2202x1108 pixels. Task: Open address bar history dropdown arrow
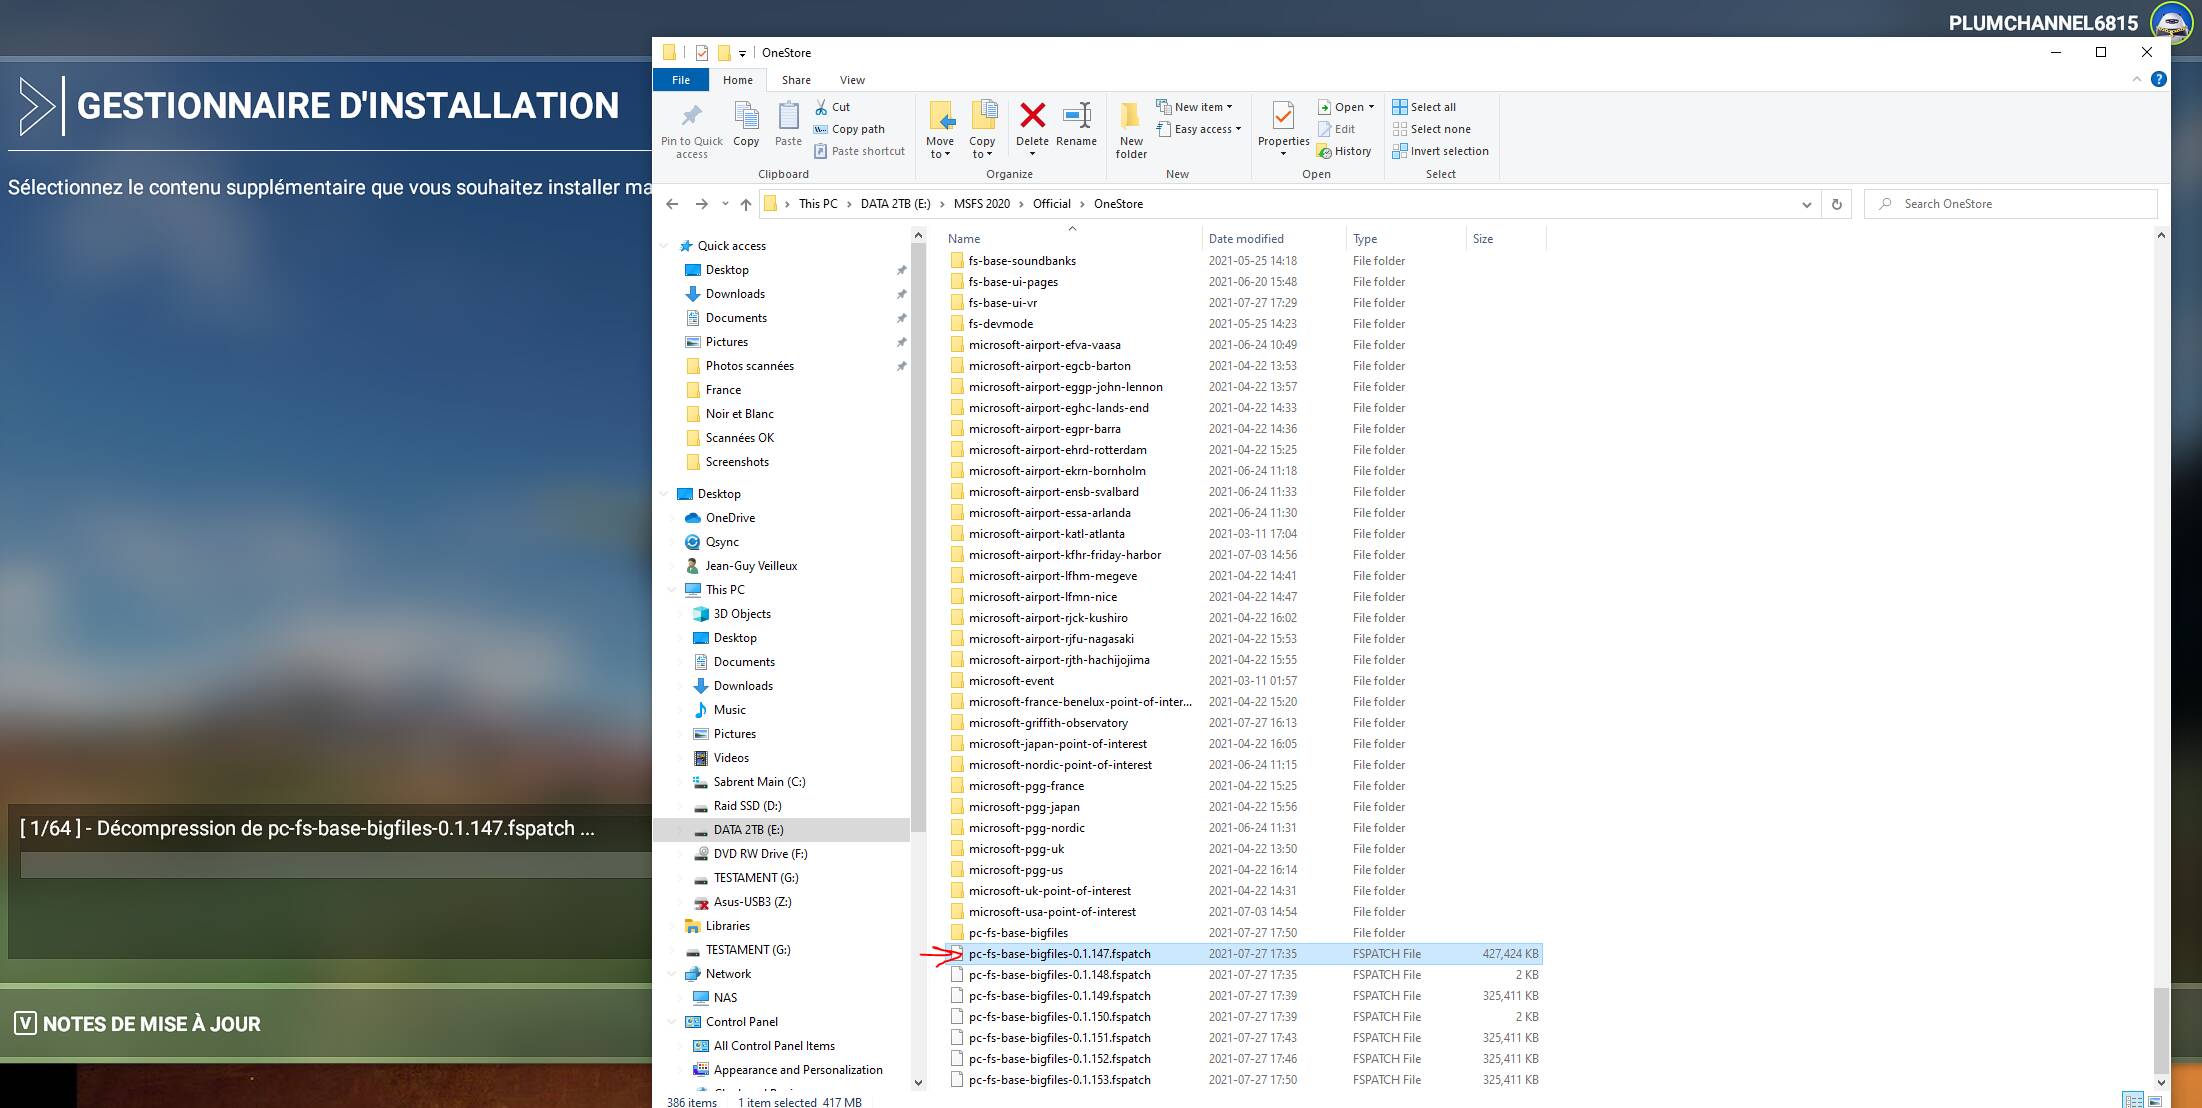pos(1806,204)
